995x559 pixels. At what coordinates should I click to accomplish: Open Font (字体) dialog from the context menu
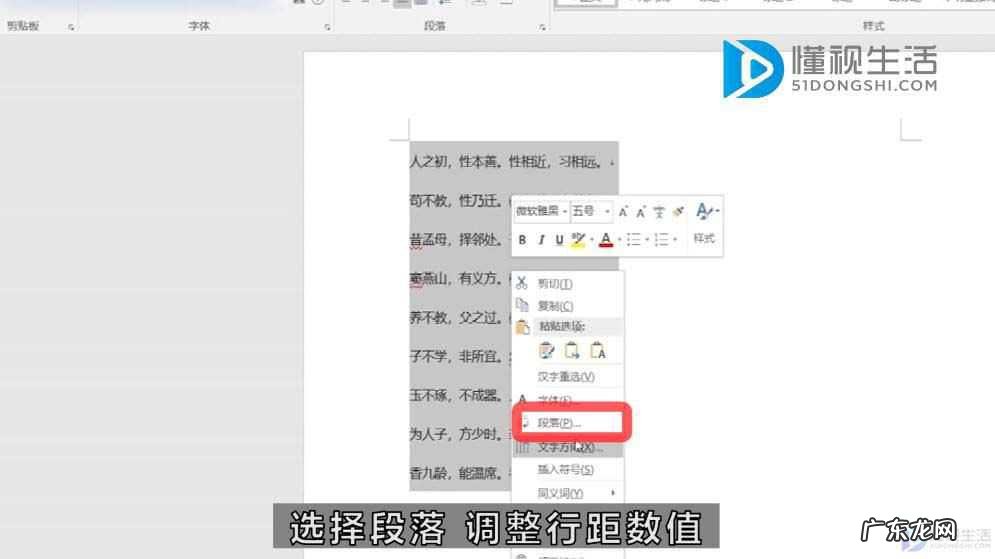point(567,400)
